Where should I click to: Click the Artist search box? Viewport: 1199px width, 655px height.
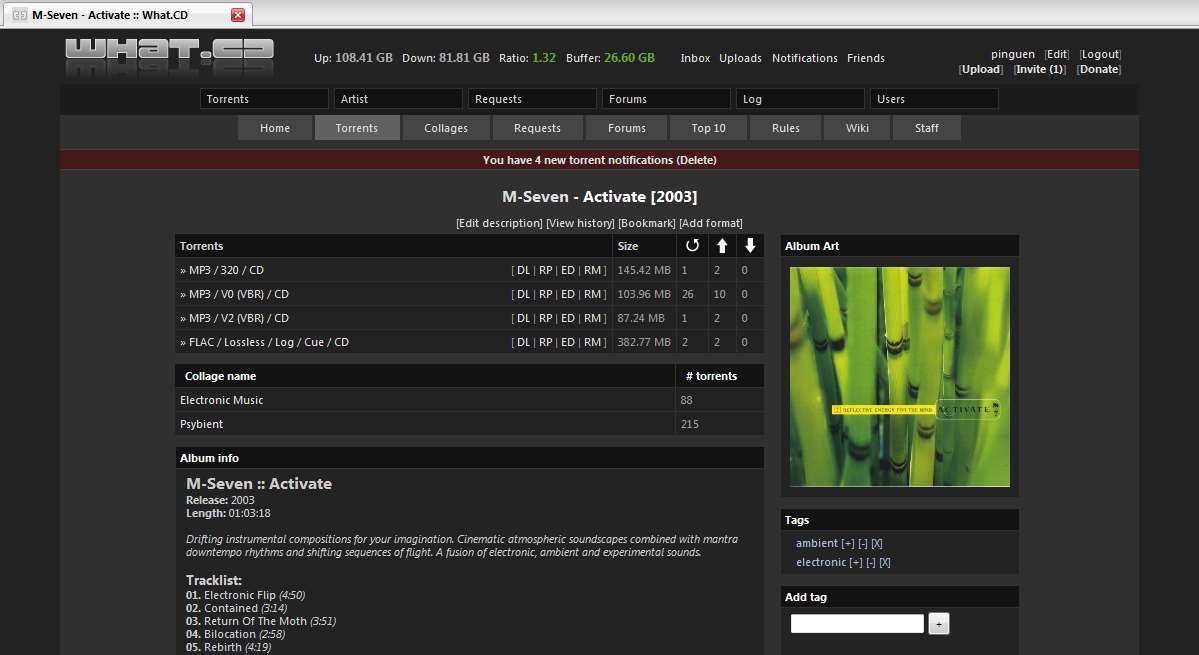398,99
